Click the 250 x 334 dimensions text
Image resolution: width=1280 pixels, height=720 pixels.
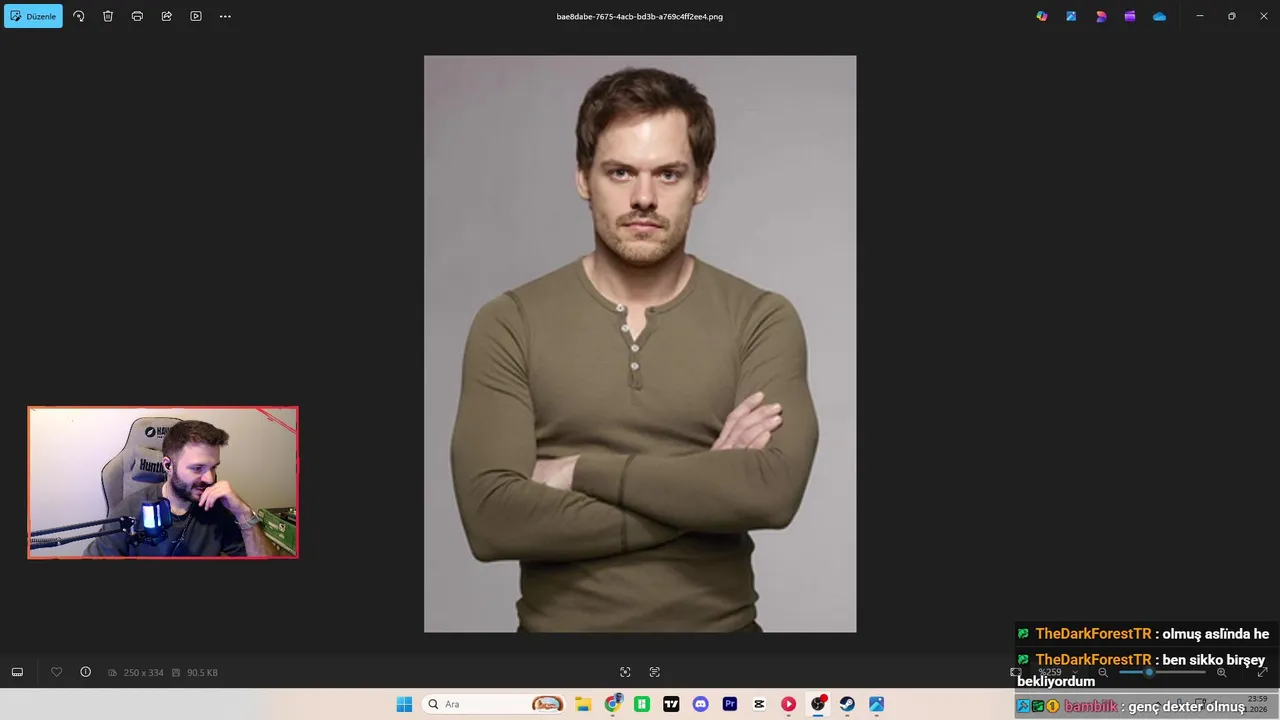click(x=143, y=673)
